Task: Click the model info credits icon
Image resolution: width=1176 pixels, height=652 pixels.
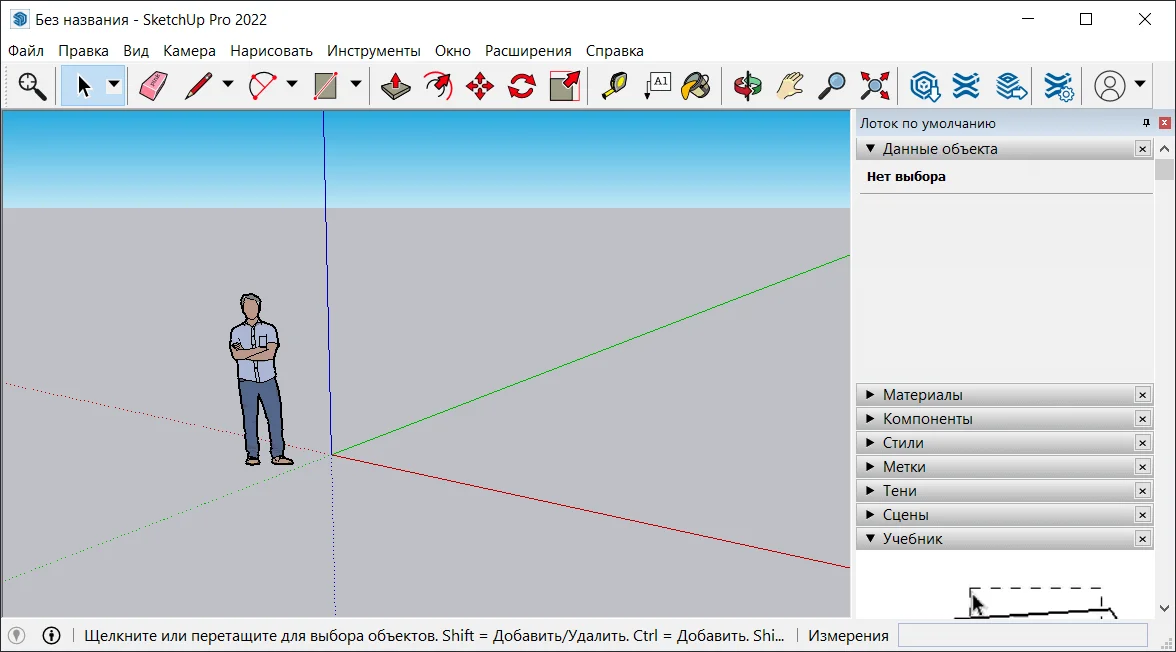Action: click(x=51, y=635)
